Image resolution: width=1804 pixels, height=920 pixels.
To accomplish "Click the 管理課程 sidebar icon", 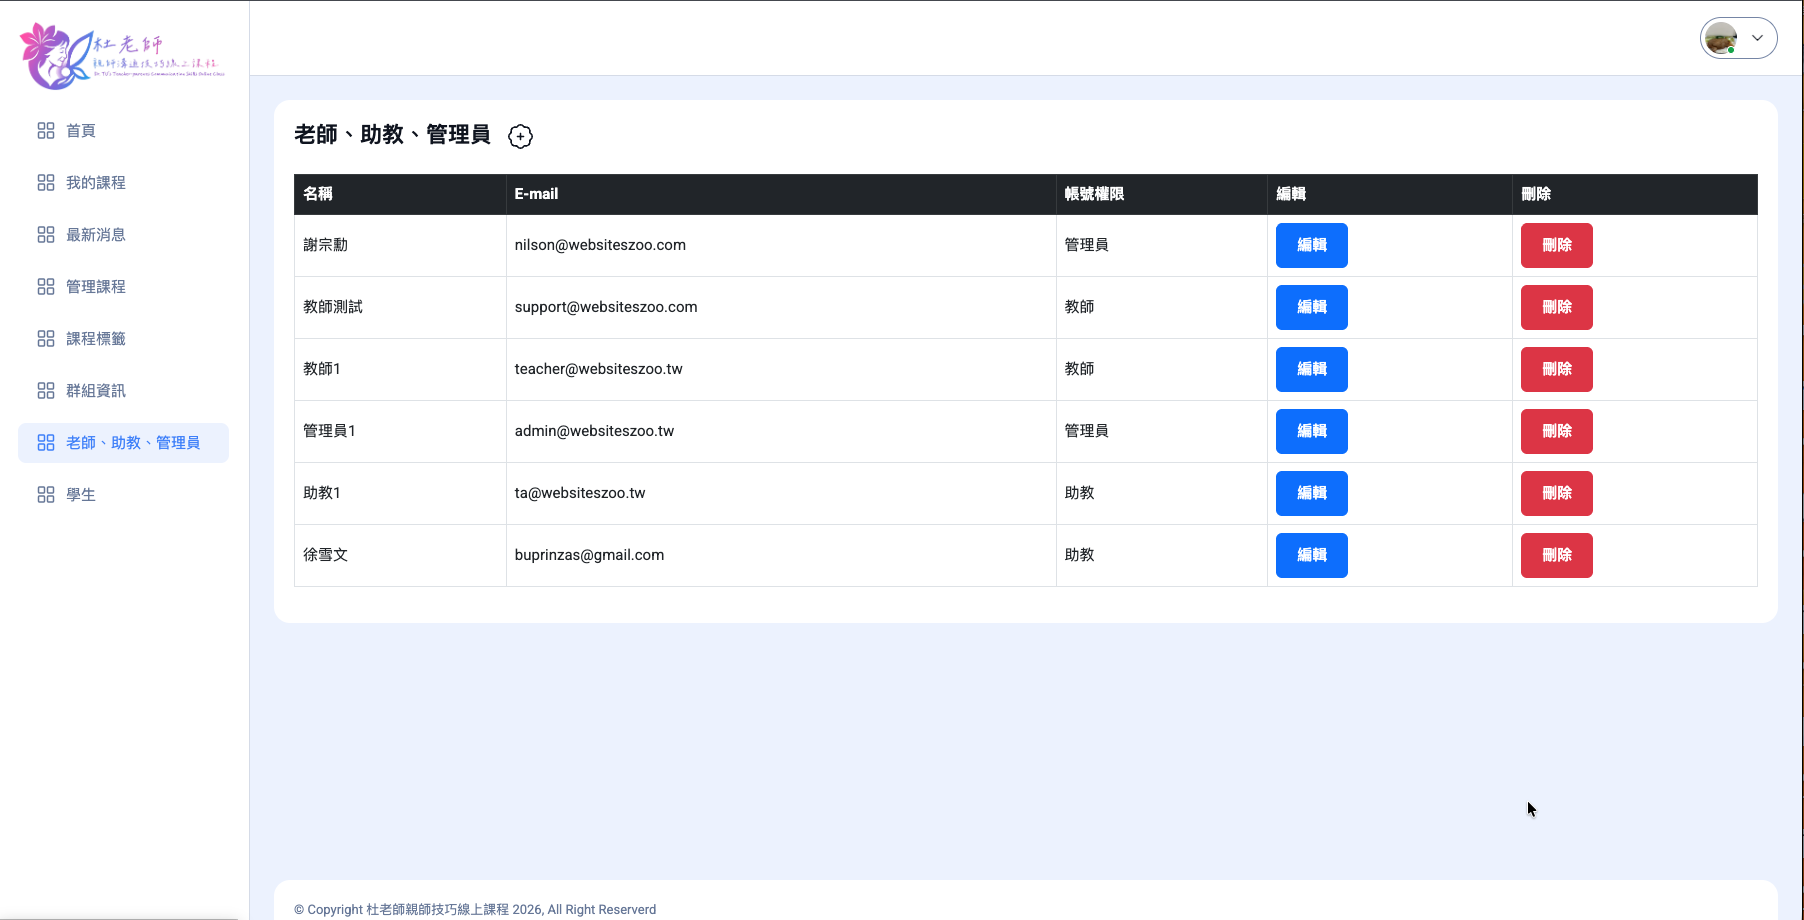I will pyautogui.click(x=46, y=287).
